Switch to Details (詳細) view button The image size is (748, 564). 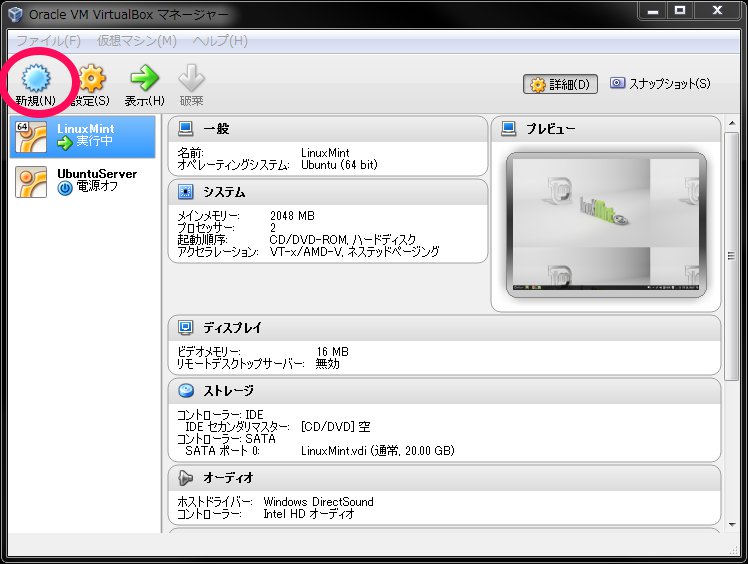[560, 84]
